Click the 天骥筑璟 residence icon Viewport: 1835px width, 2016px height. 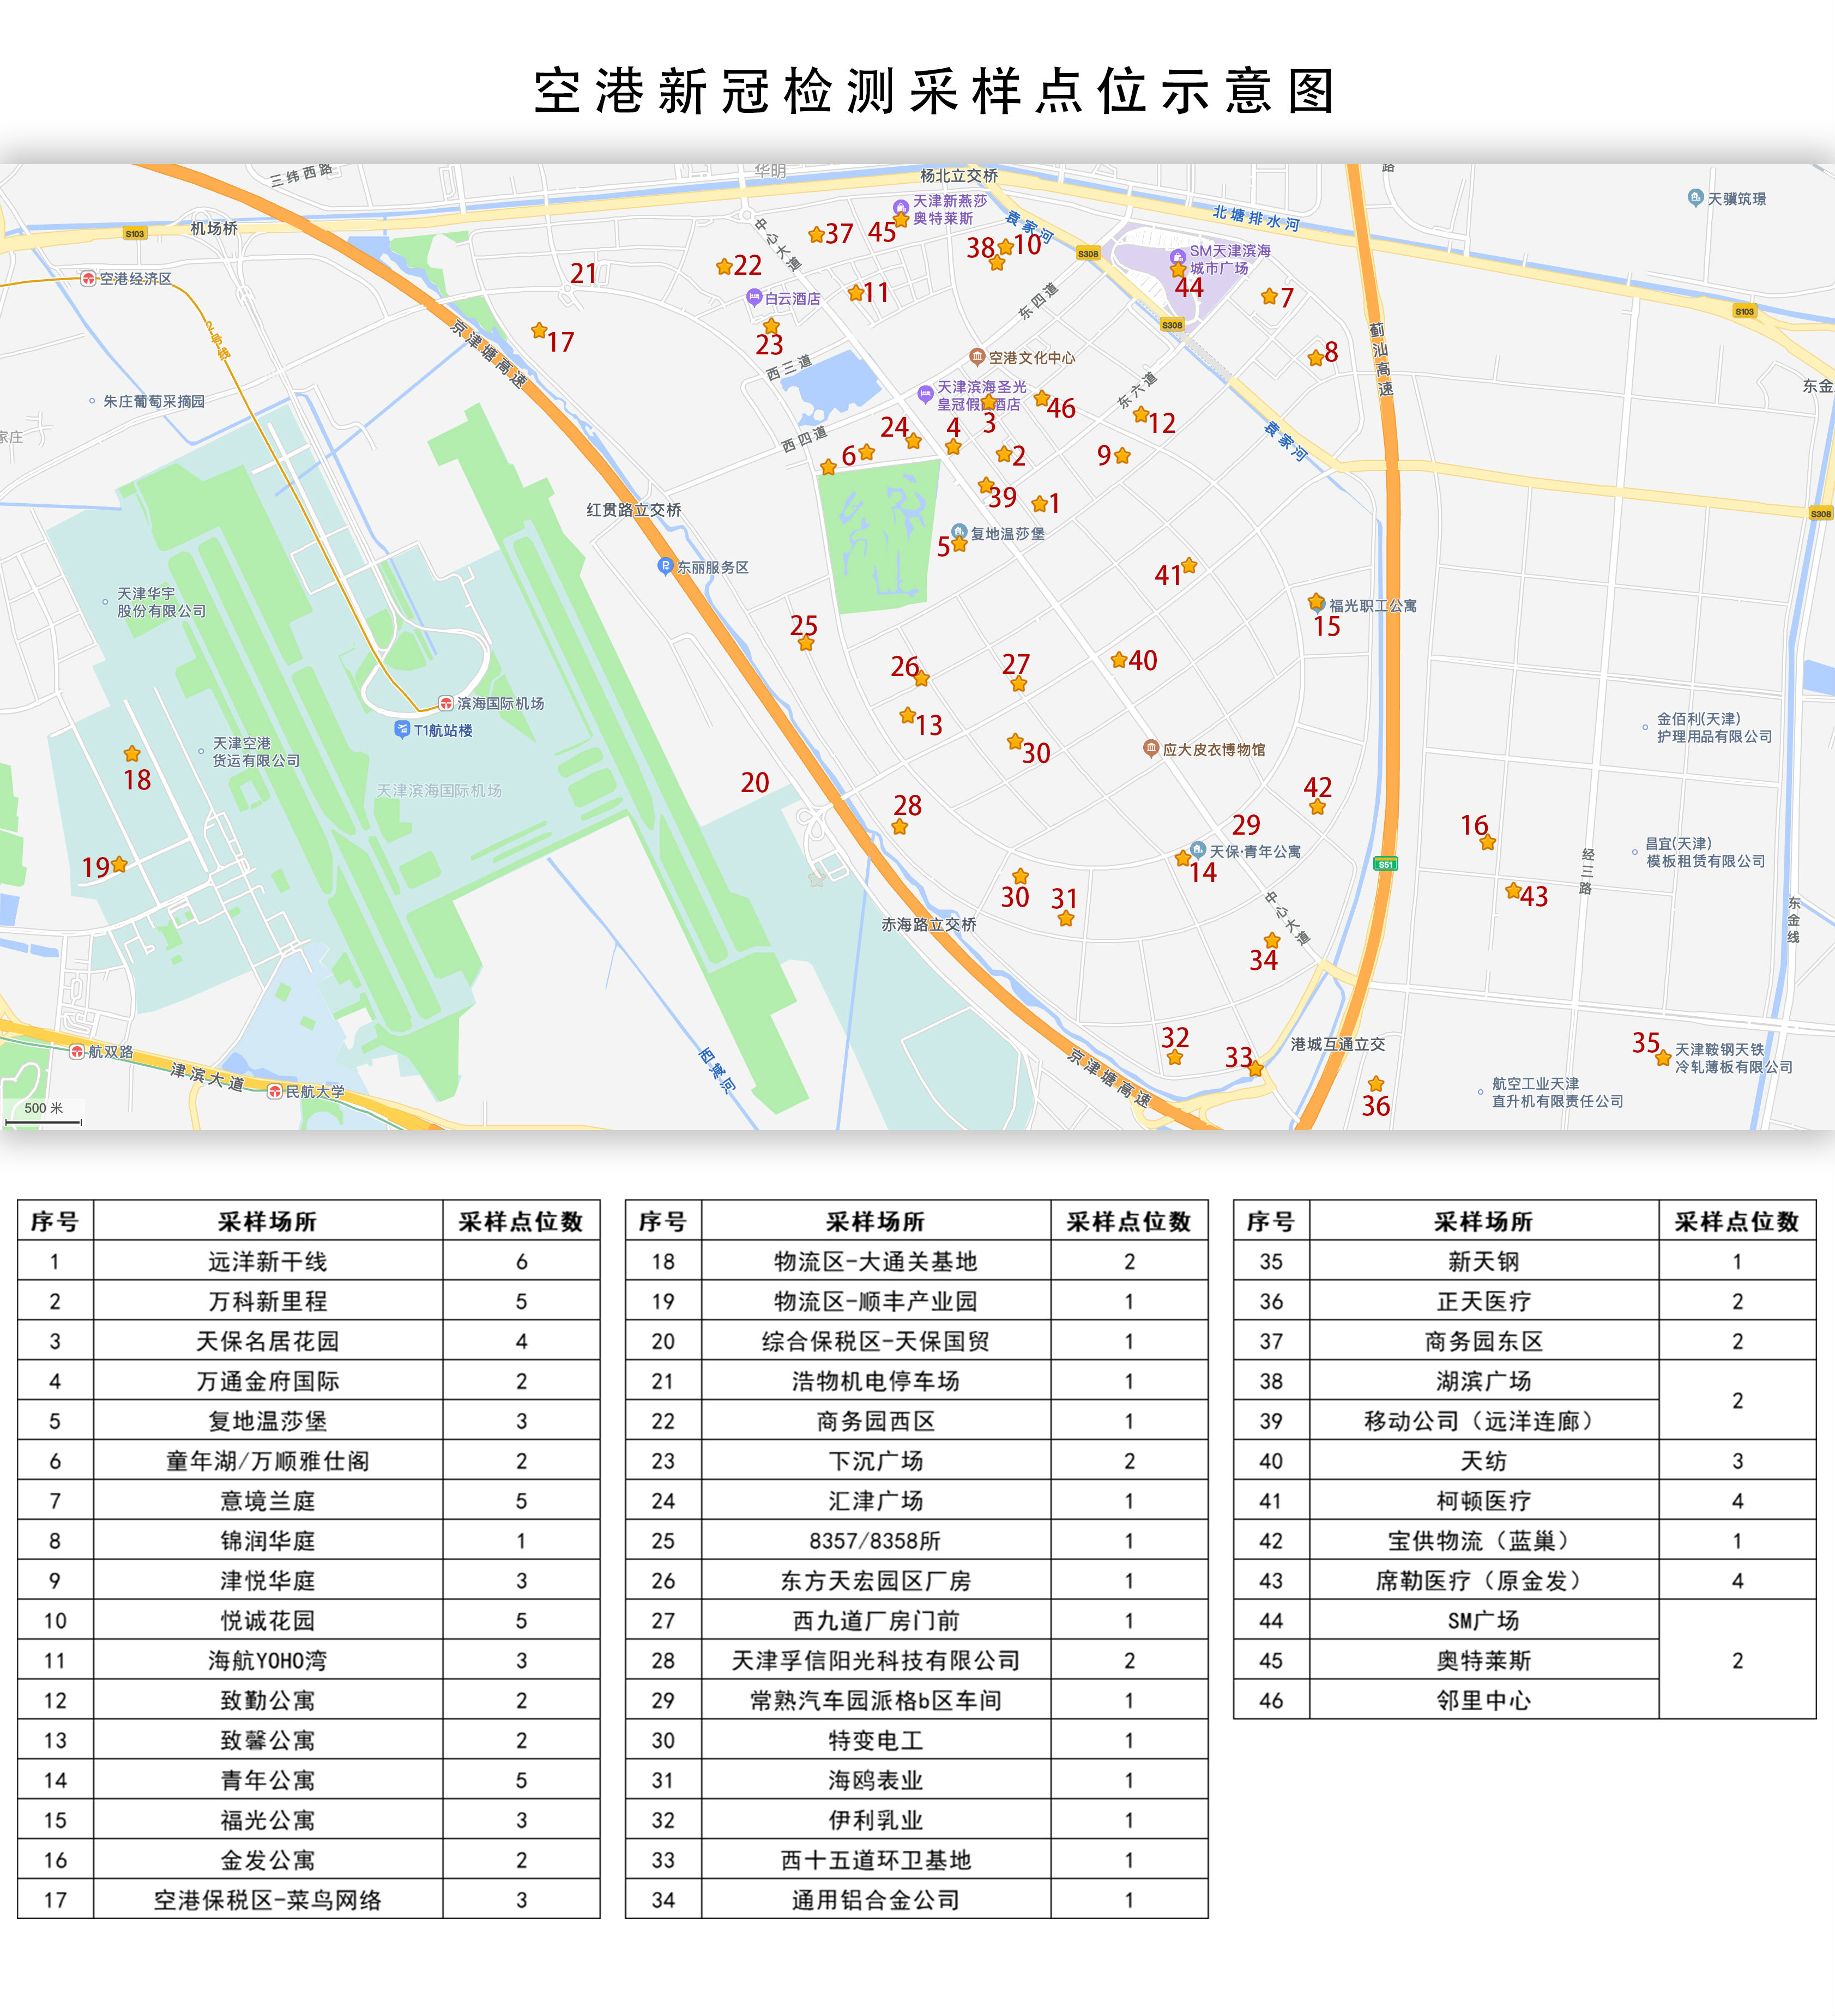(1695, 197)
